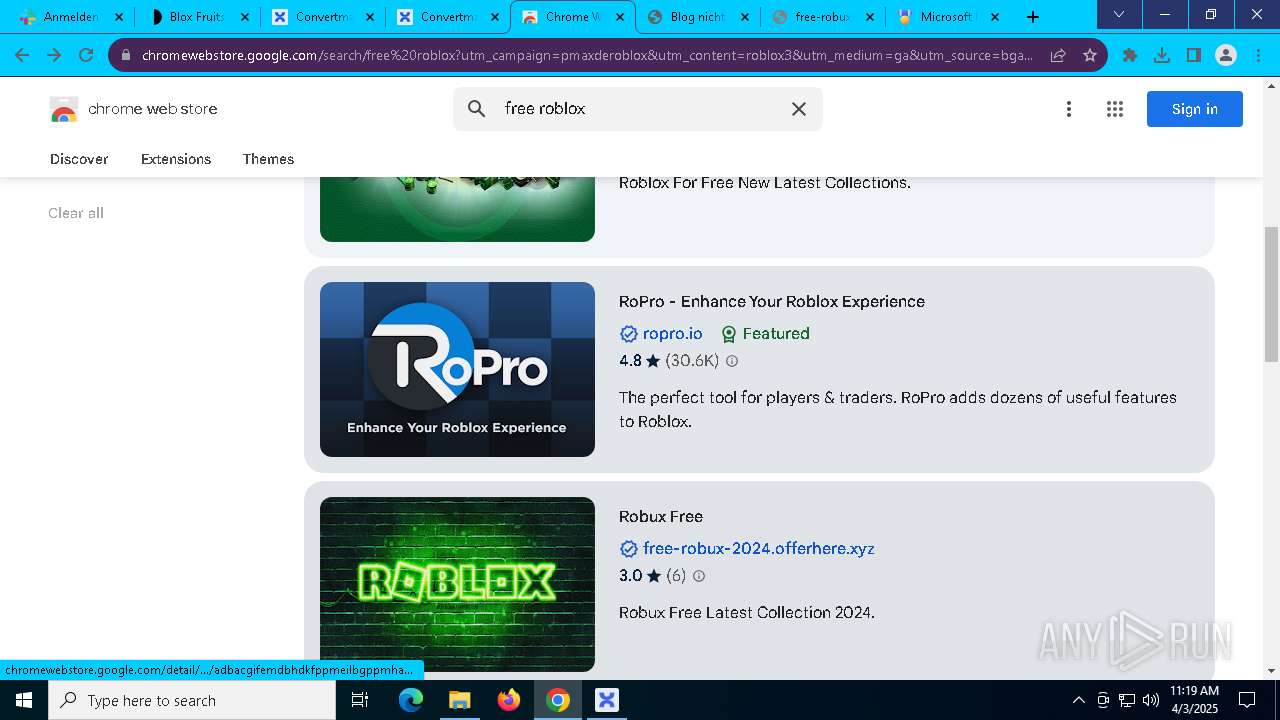Open the Google apps grid
Viewport: 1280px width, 720px height.
1115,109
